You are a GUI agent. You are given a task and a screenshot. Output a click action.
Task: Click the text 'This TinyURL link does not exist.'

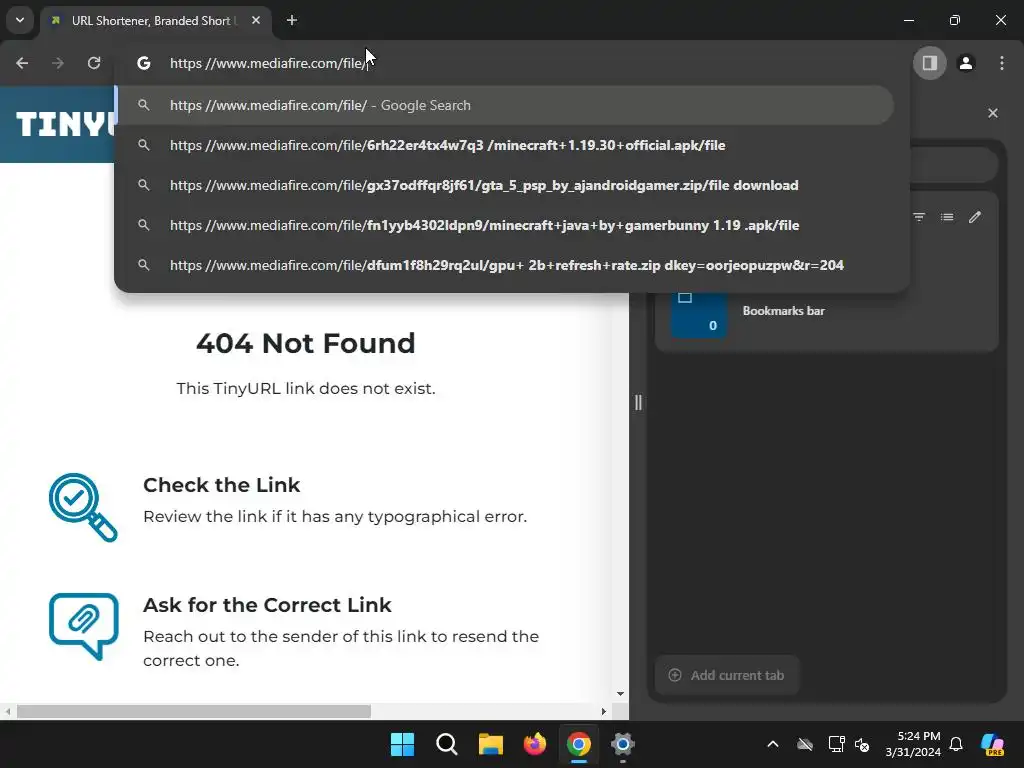(306, 389)
